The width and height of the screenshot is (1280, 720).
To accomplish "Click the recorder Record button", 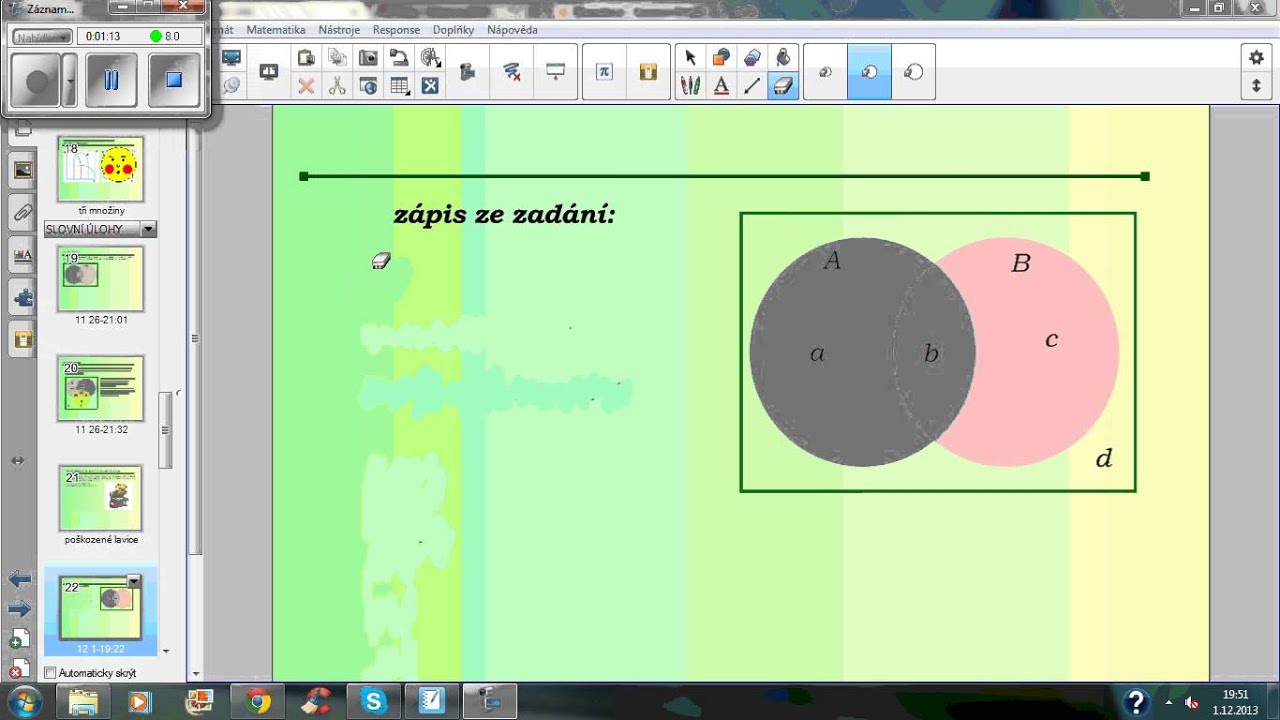I will coord(38,79).
